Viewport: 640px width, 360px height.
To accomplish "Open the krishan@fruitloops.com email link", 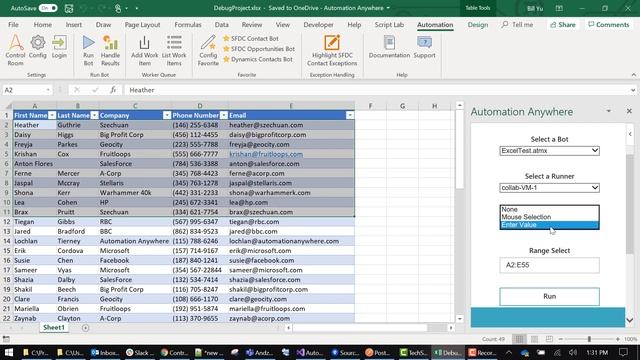I will (x=266, y=154).
